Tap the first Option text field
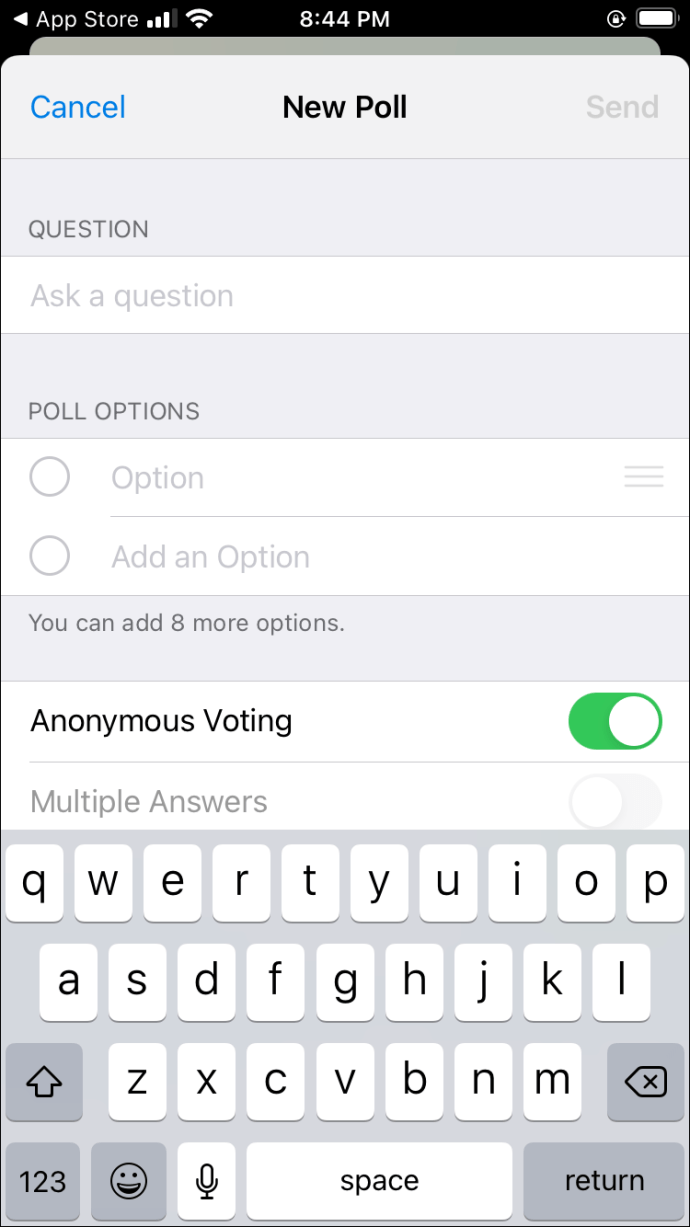 (x=360, y=478)
